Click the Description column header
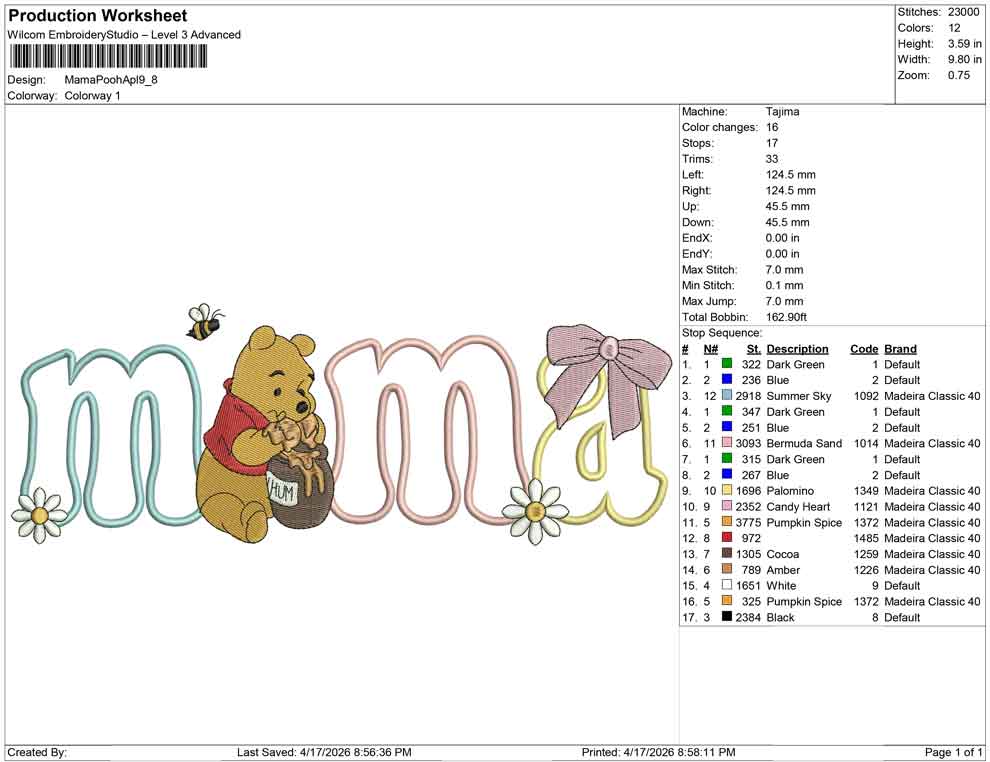Screen dimensions: 990x762 (798, 349)
